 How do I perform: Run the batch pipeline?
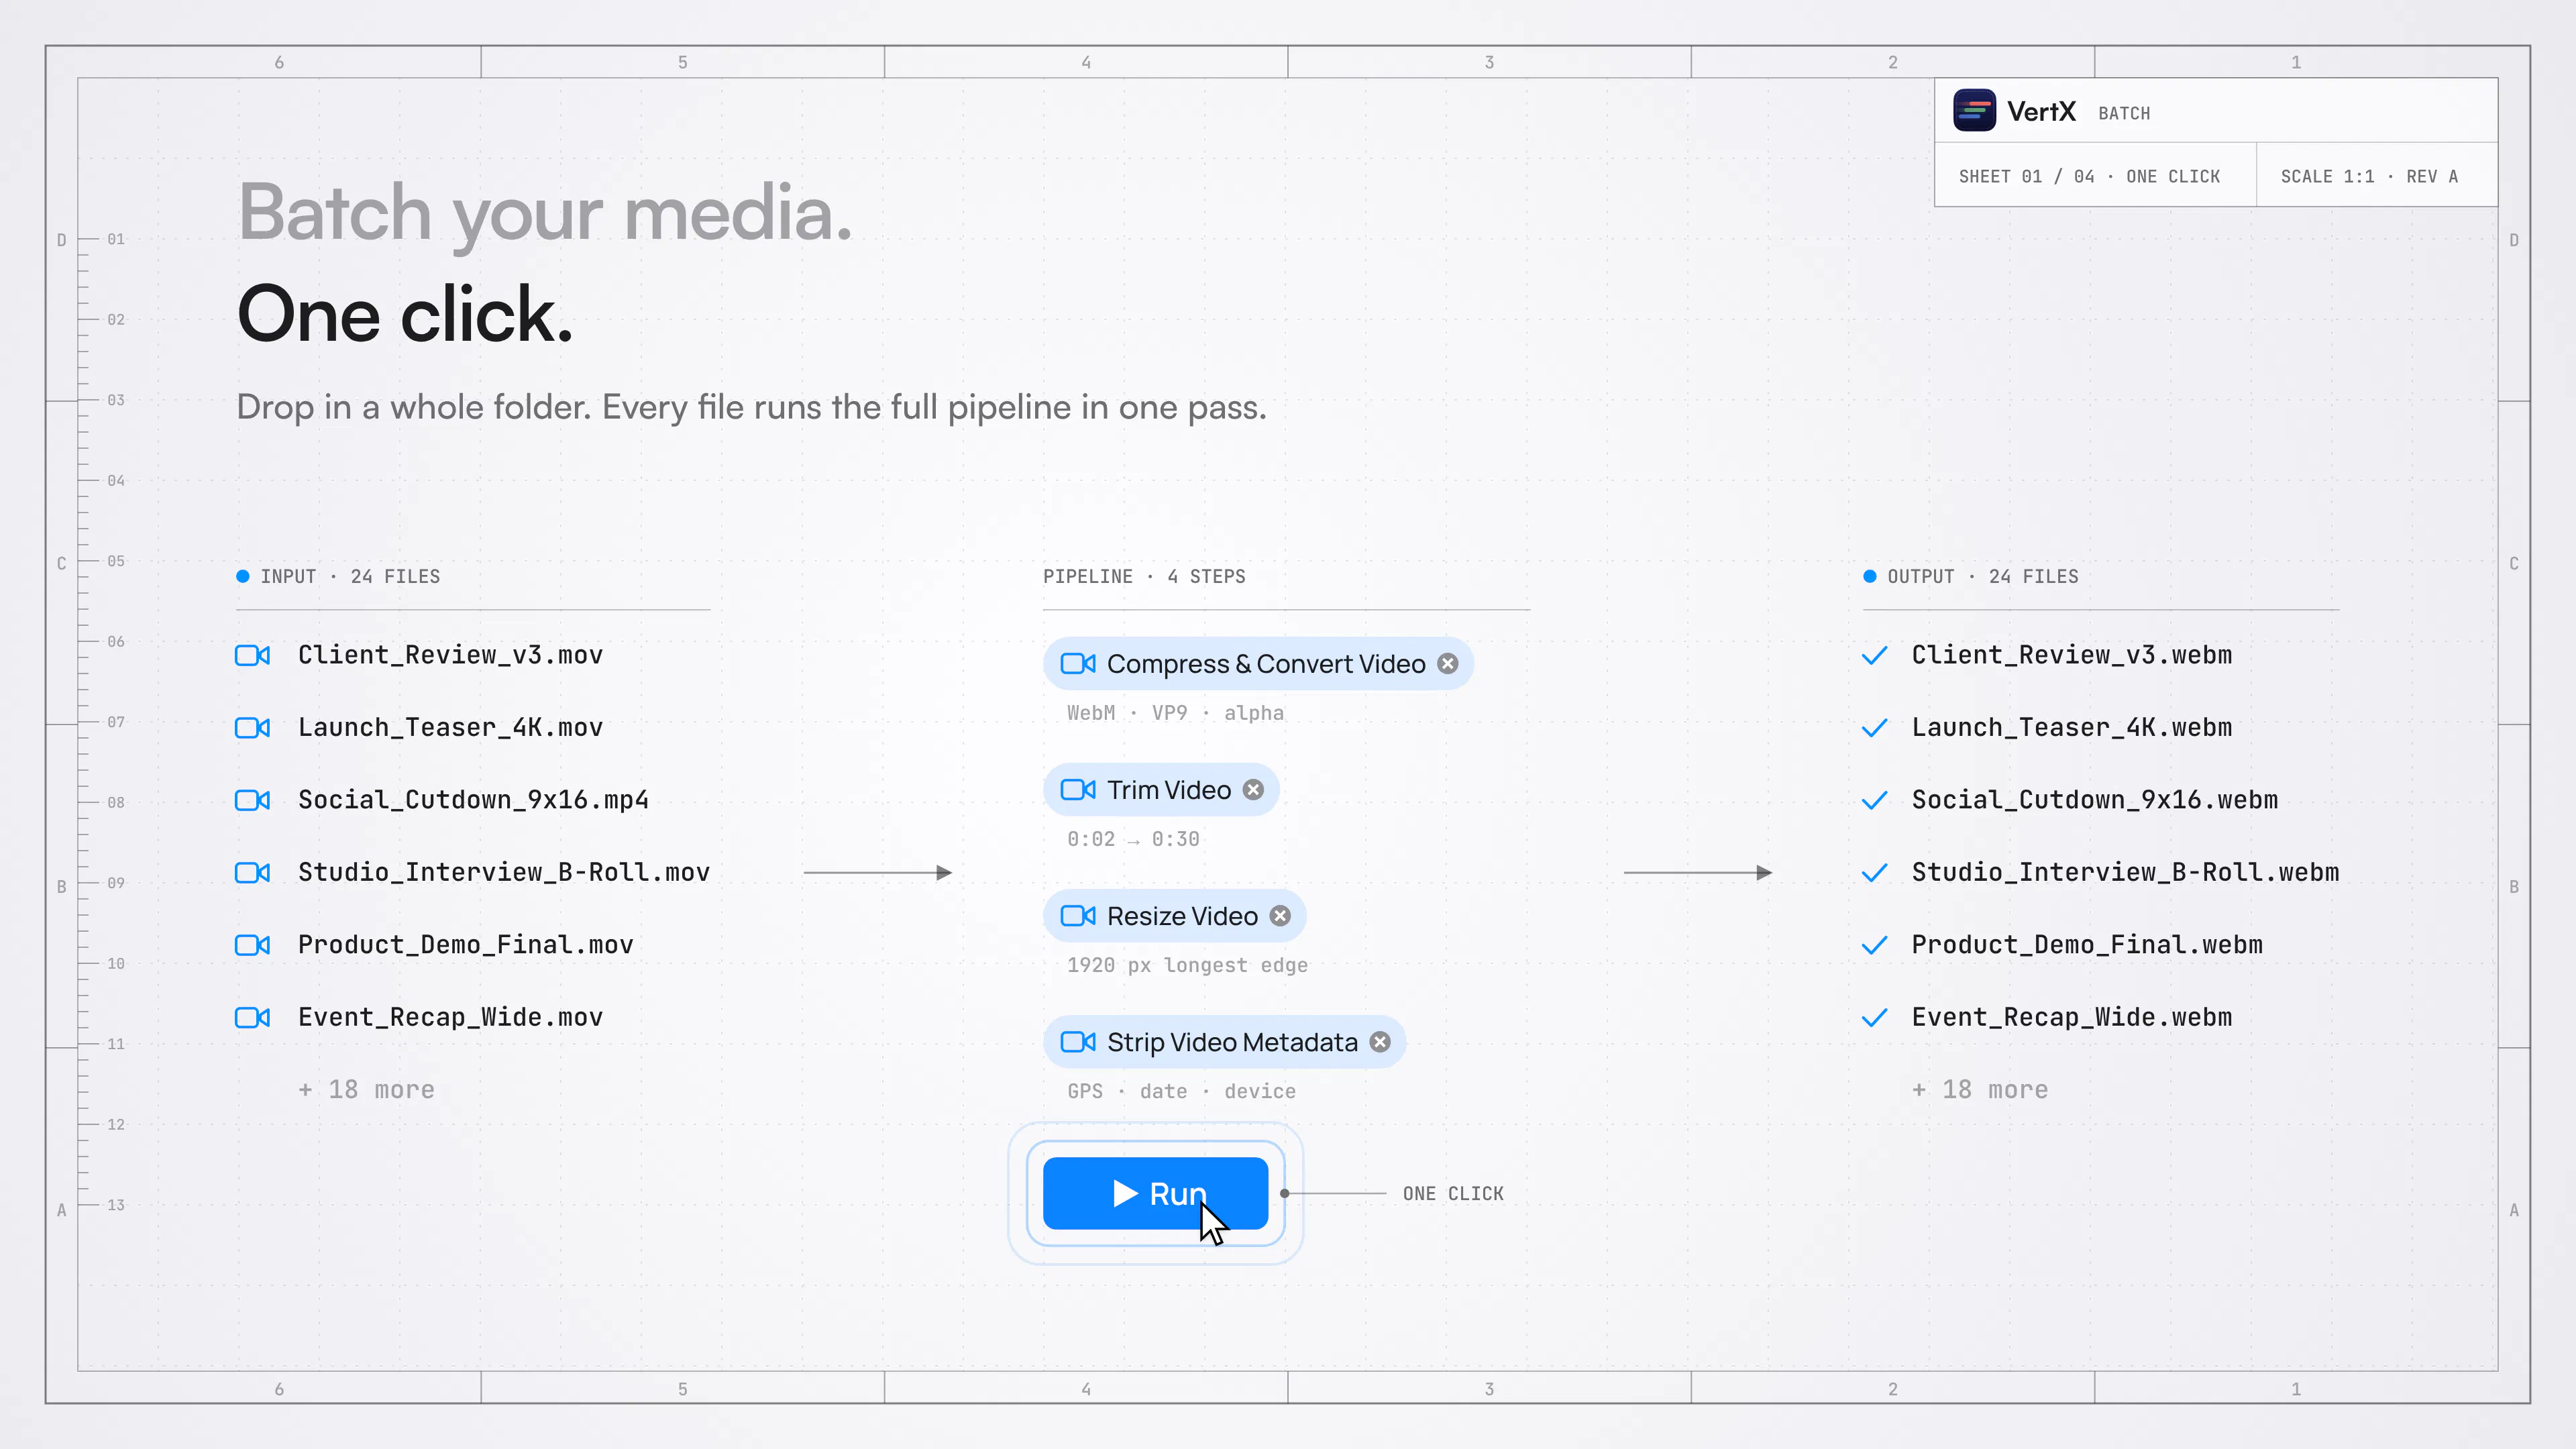pyautogui.click(x=1155, y=1193)
